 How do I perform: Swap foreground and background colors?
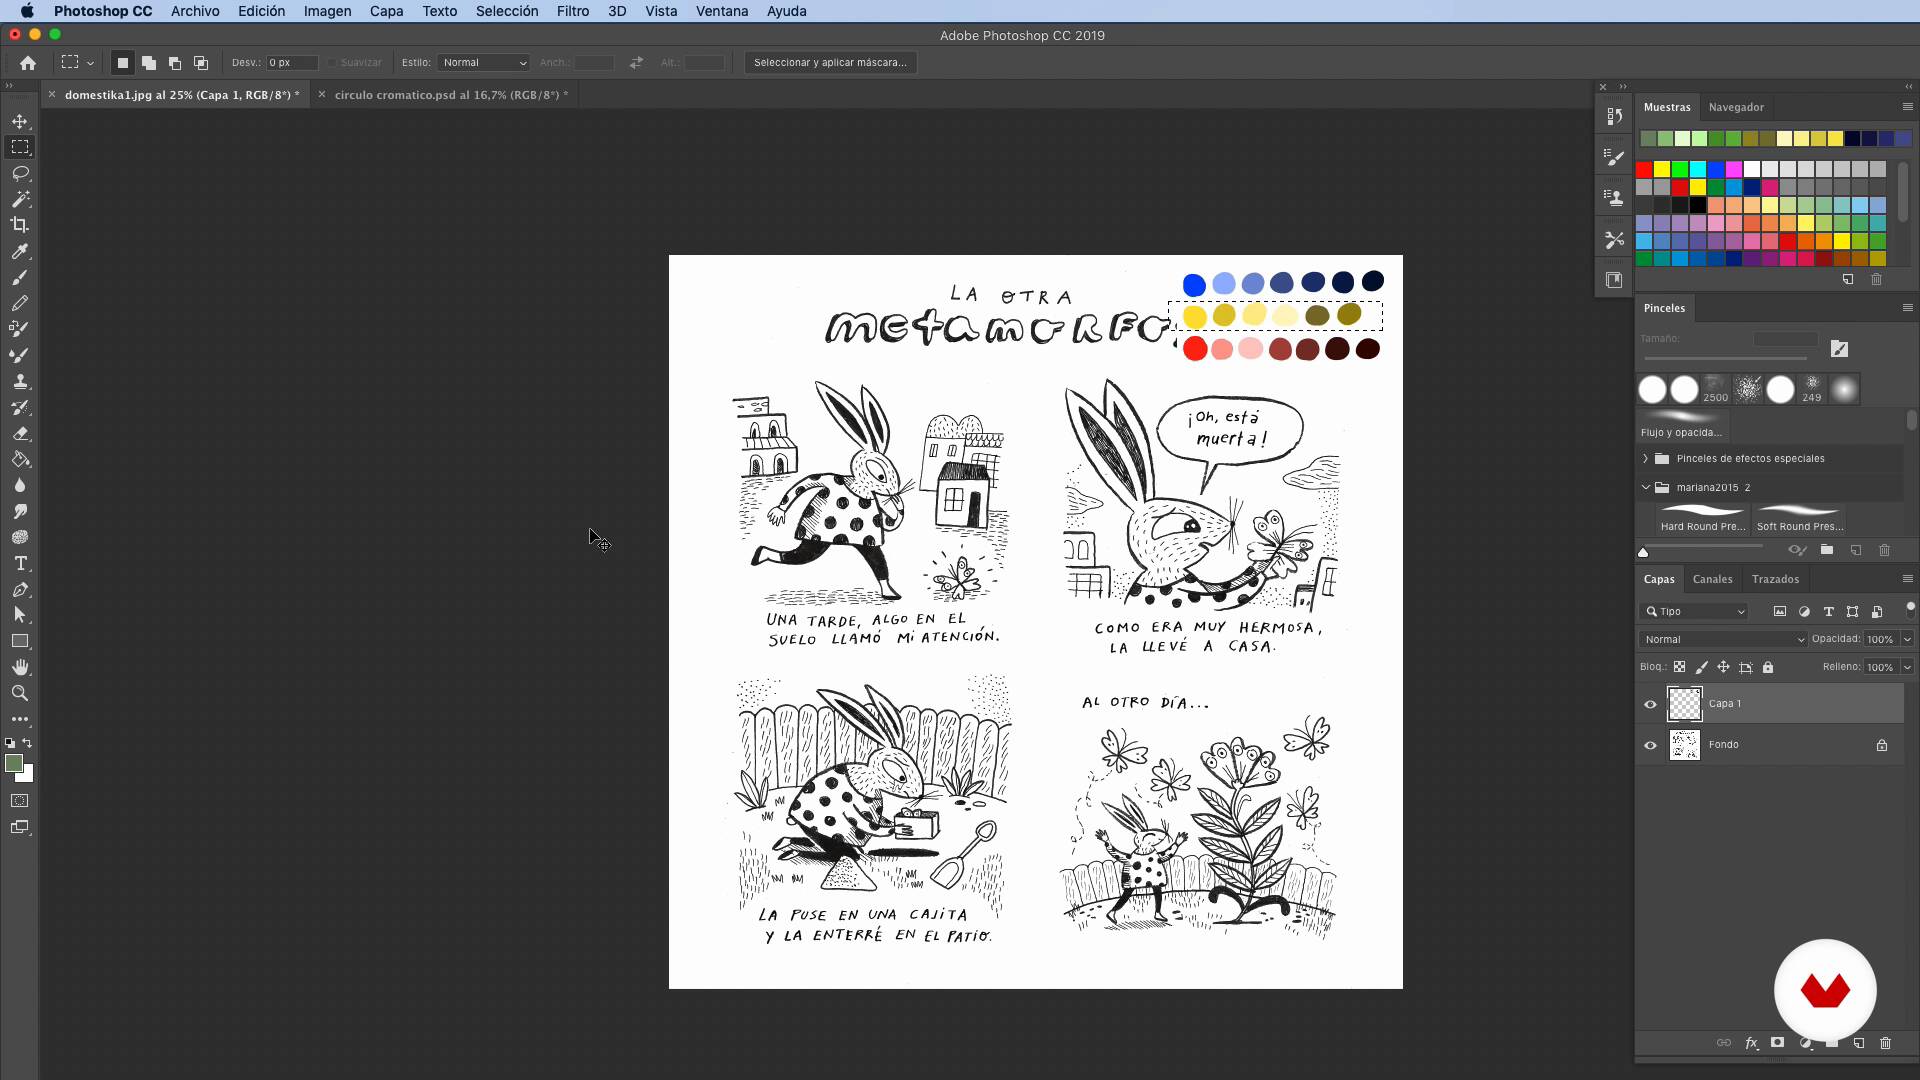click(28, 743)
